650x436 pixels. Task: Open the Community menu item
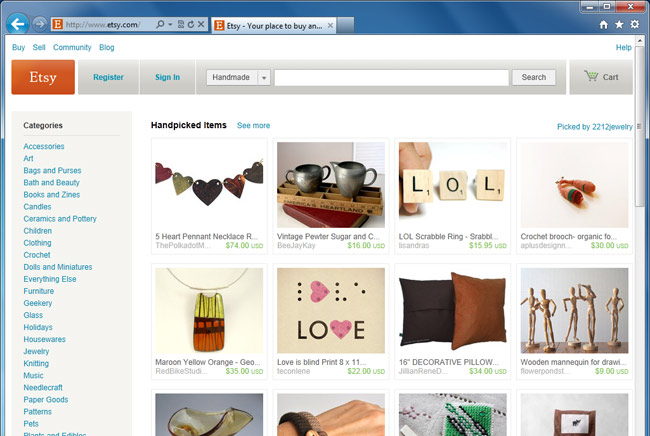[72, 47]
